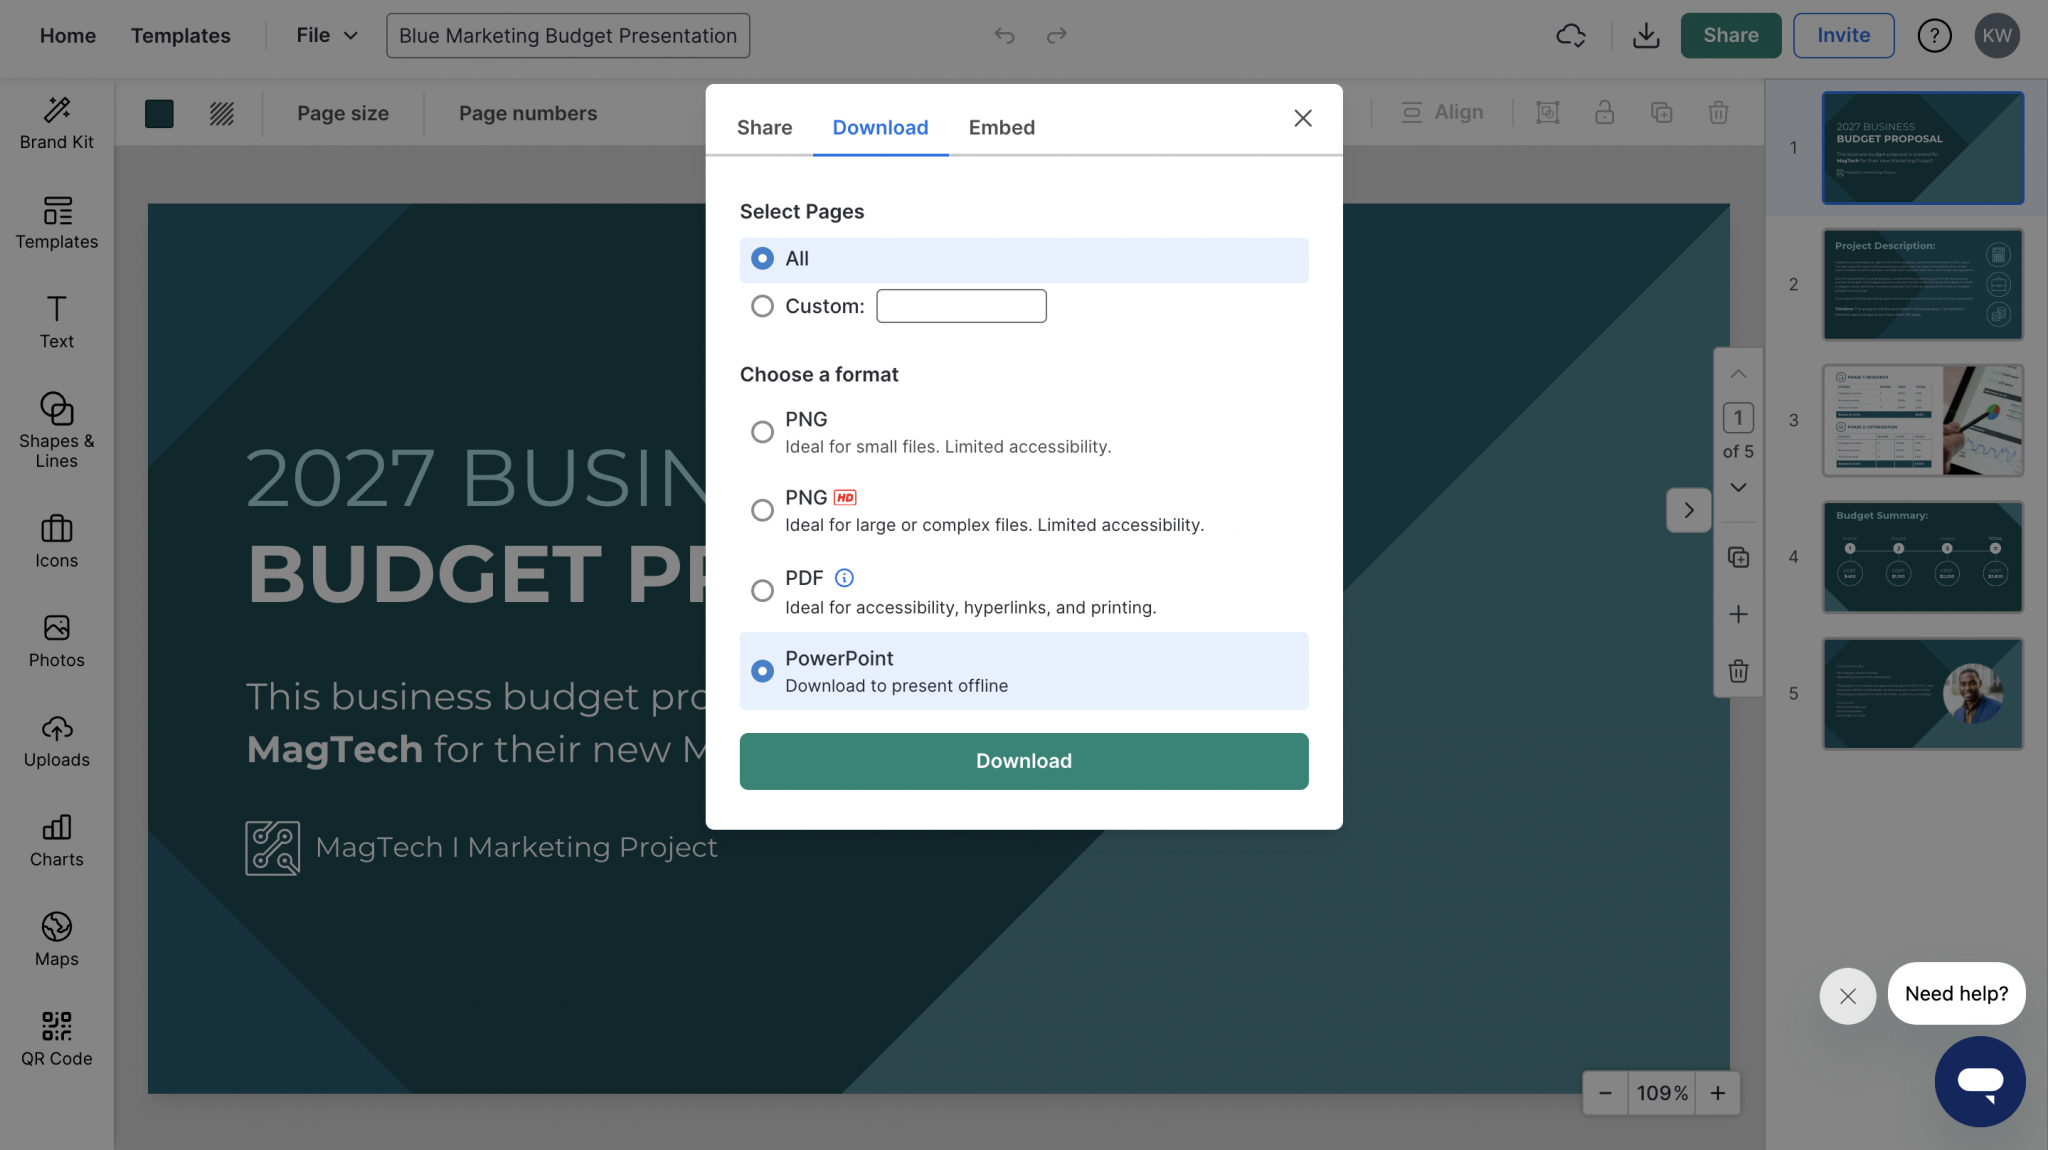Open the File menu
Viewport: 2048px width, 1150px height.
tap(323, 35)
